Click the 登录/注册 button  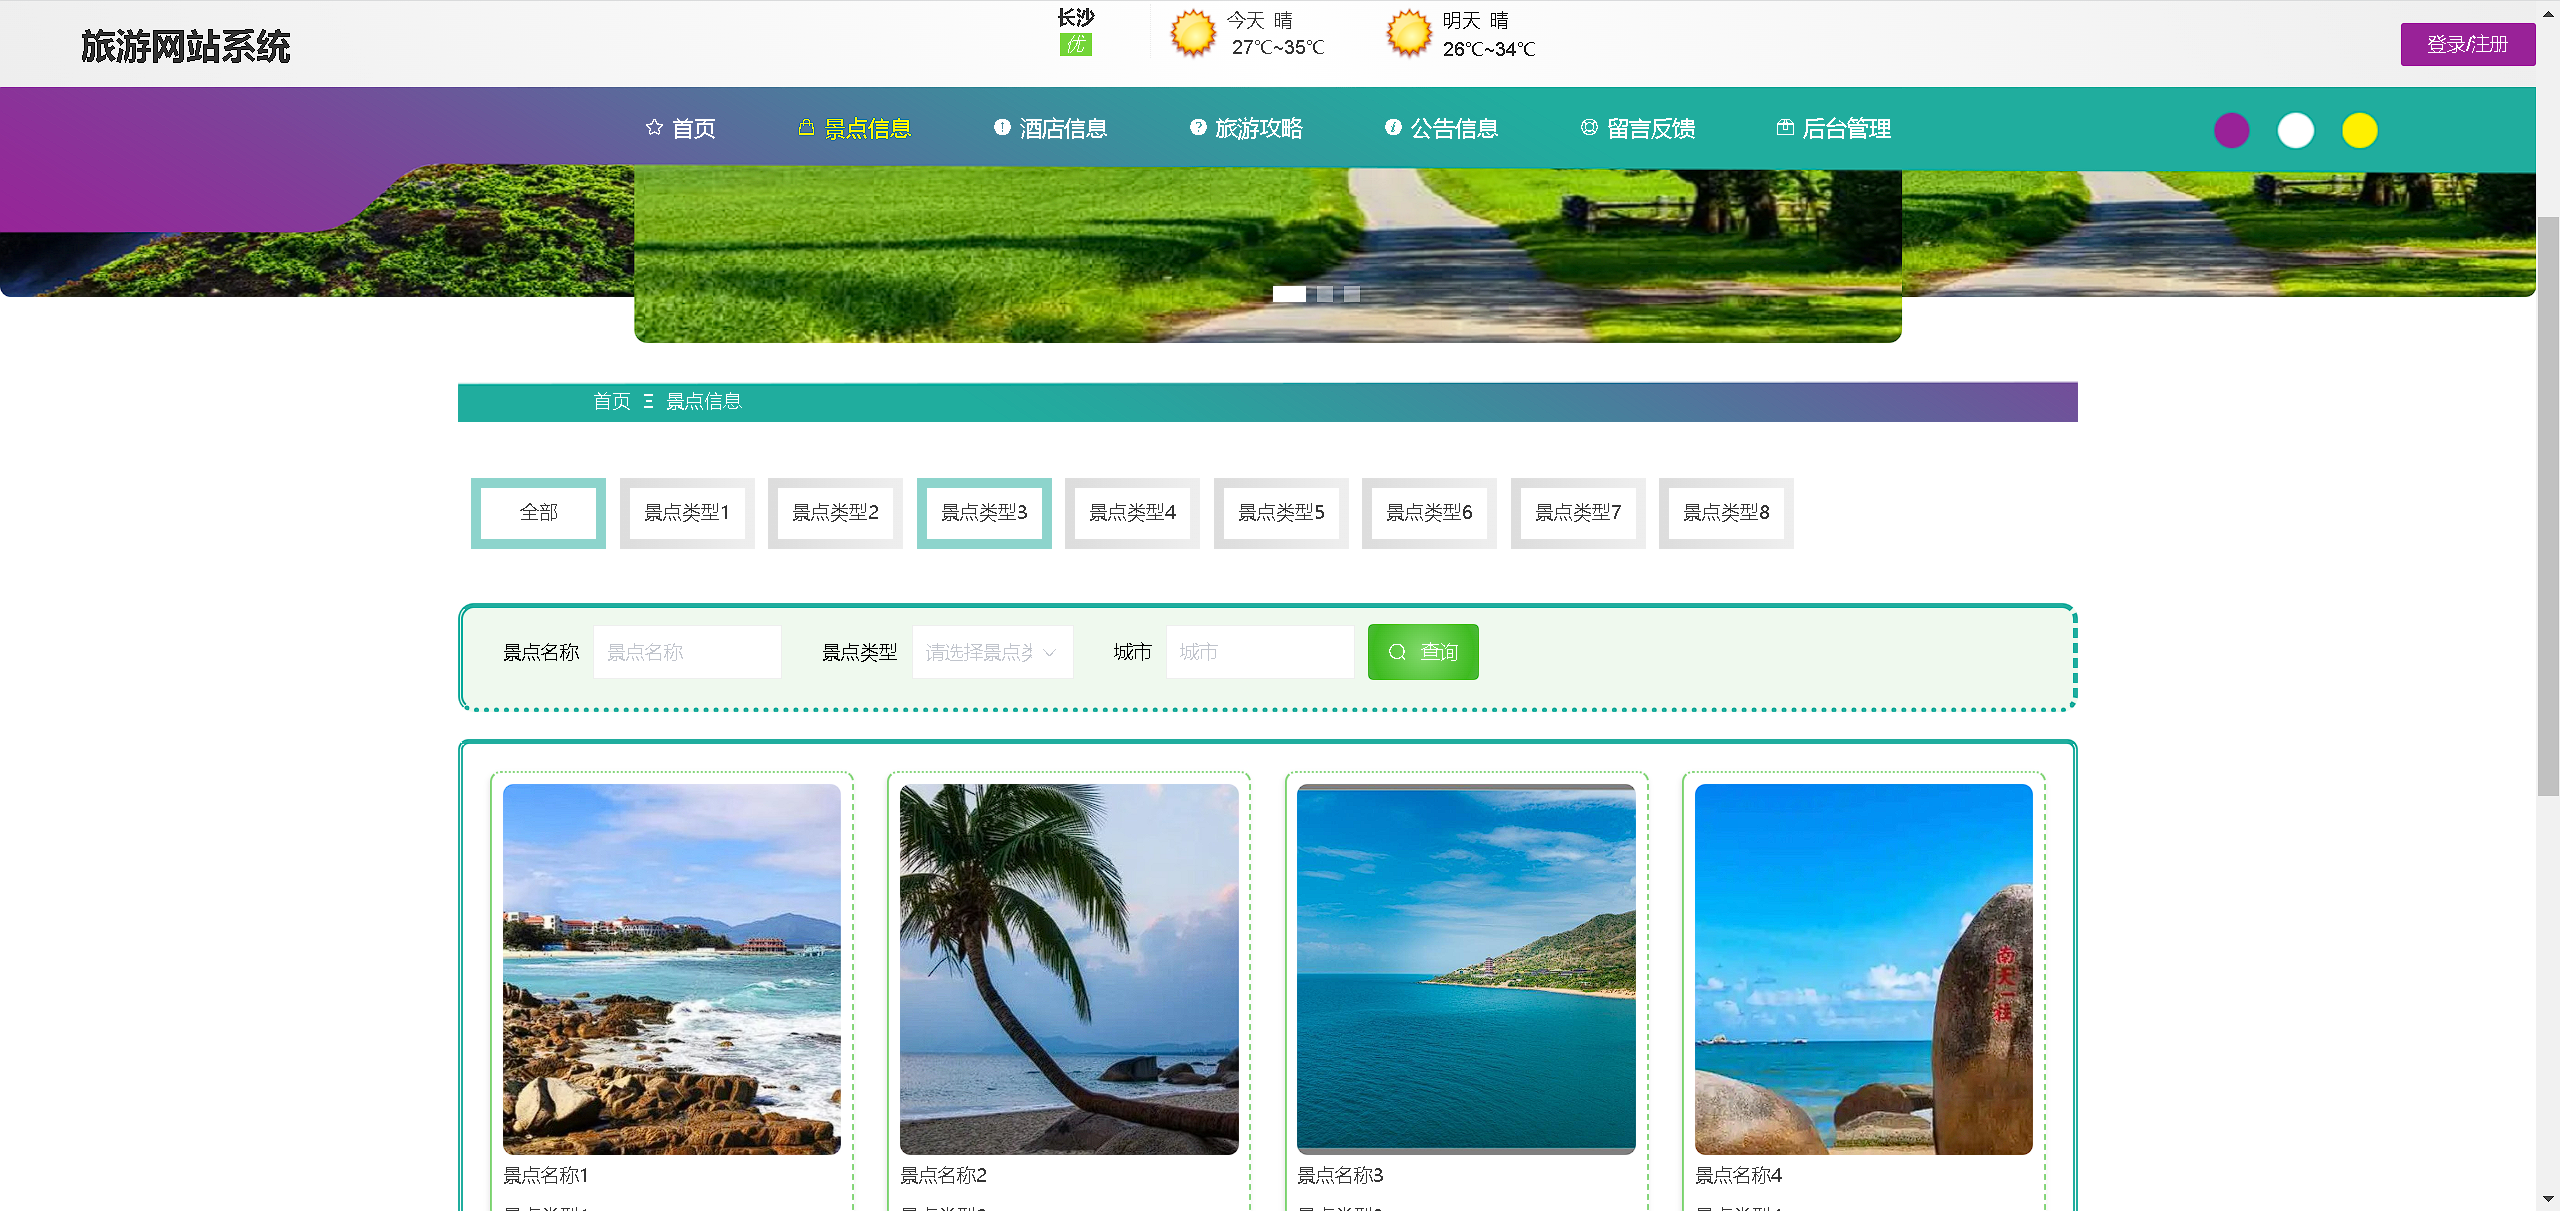(2467, 44)
